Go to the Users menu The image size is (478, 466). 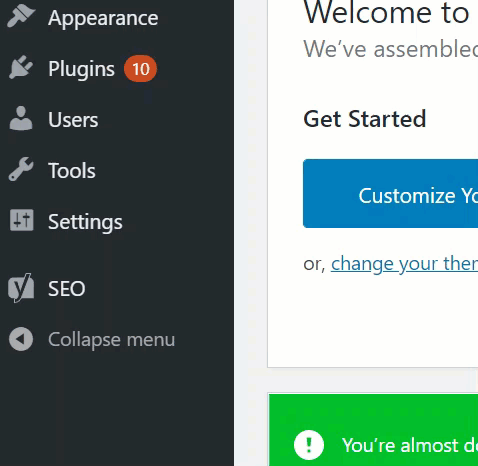73,120
